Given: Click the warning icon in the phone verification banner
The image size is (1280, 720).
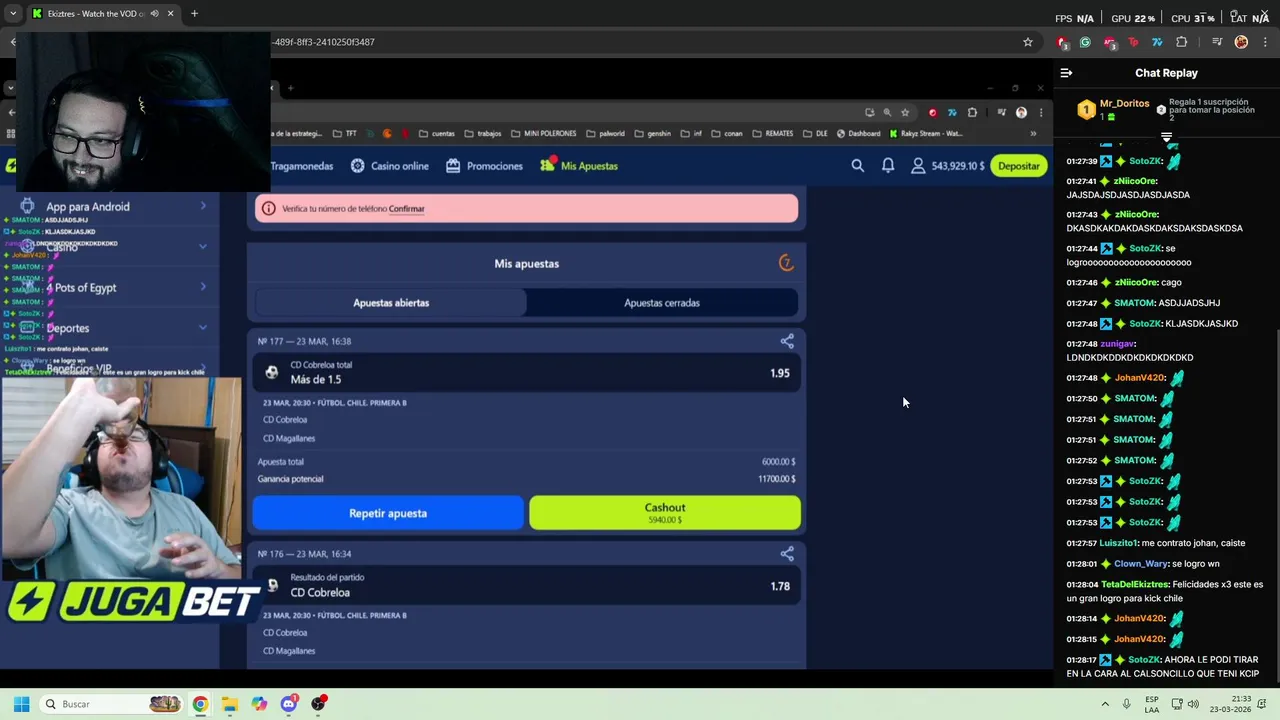Looking at the screenshot, I should click(268, 208).
